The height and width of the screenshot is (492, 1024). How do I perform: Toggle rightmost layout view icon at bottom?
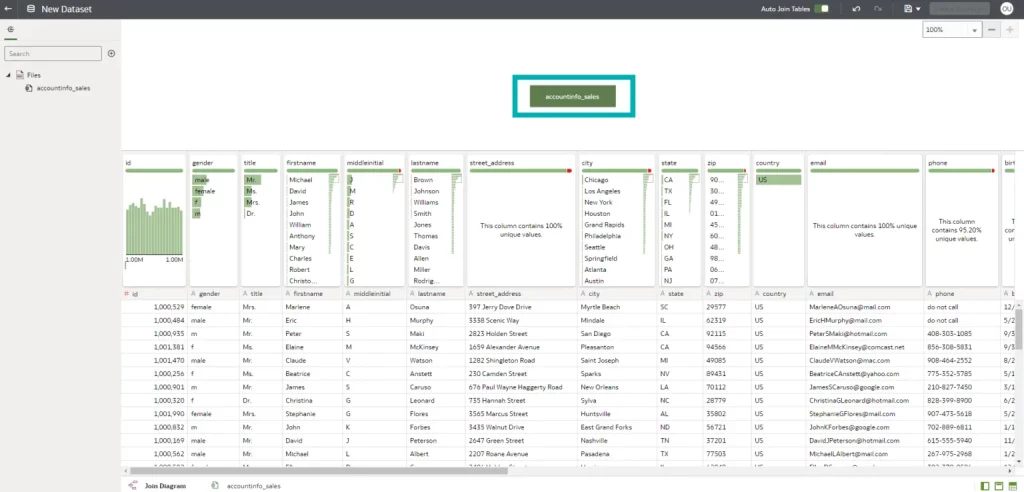[x=1013, y=485]
